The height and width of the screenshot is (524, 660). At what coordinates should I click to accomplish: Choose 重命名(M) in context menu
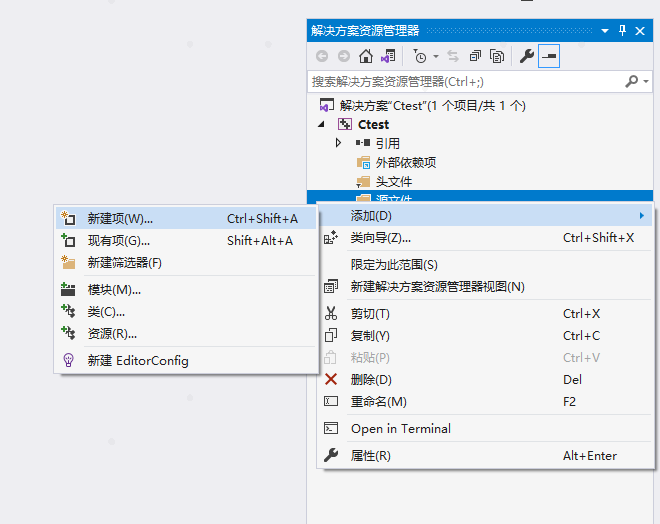click(x=485, y=402)
